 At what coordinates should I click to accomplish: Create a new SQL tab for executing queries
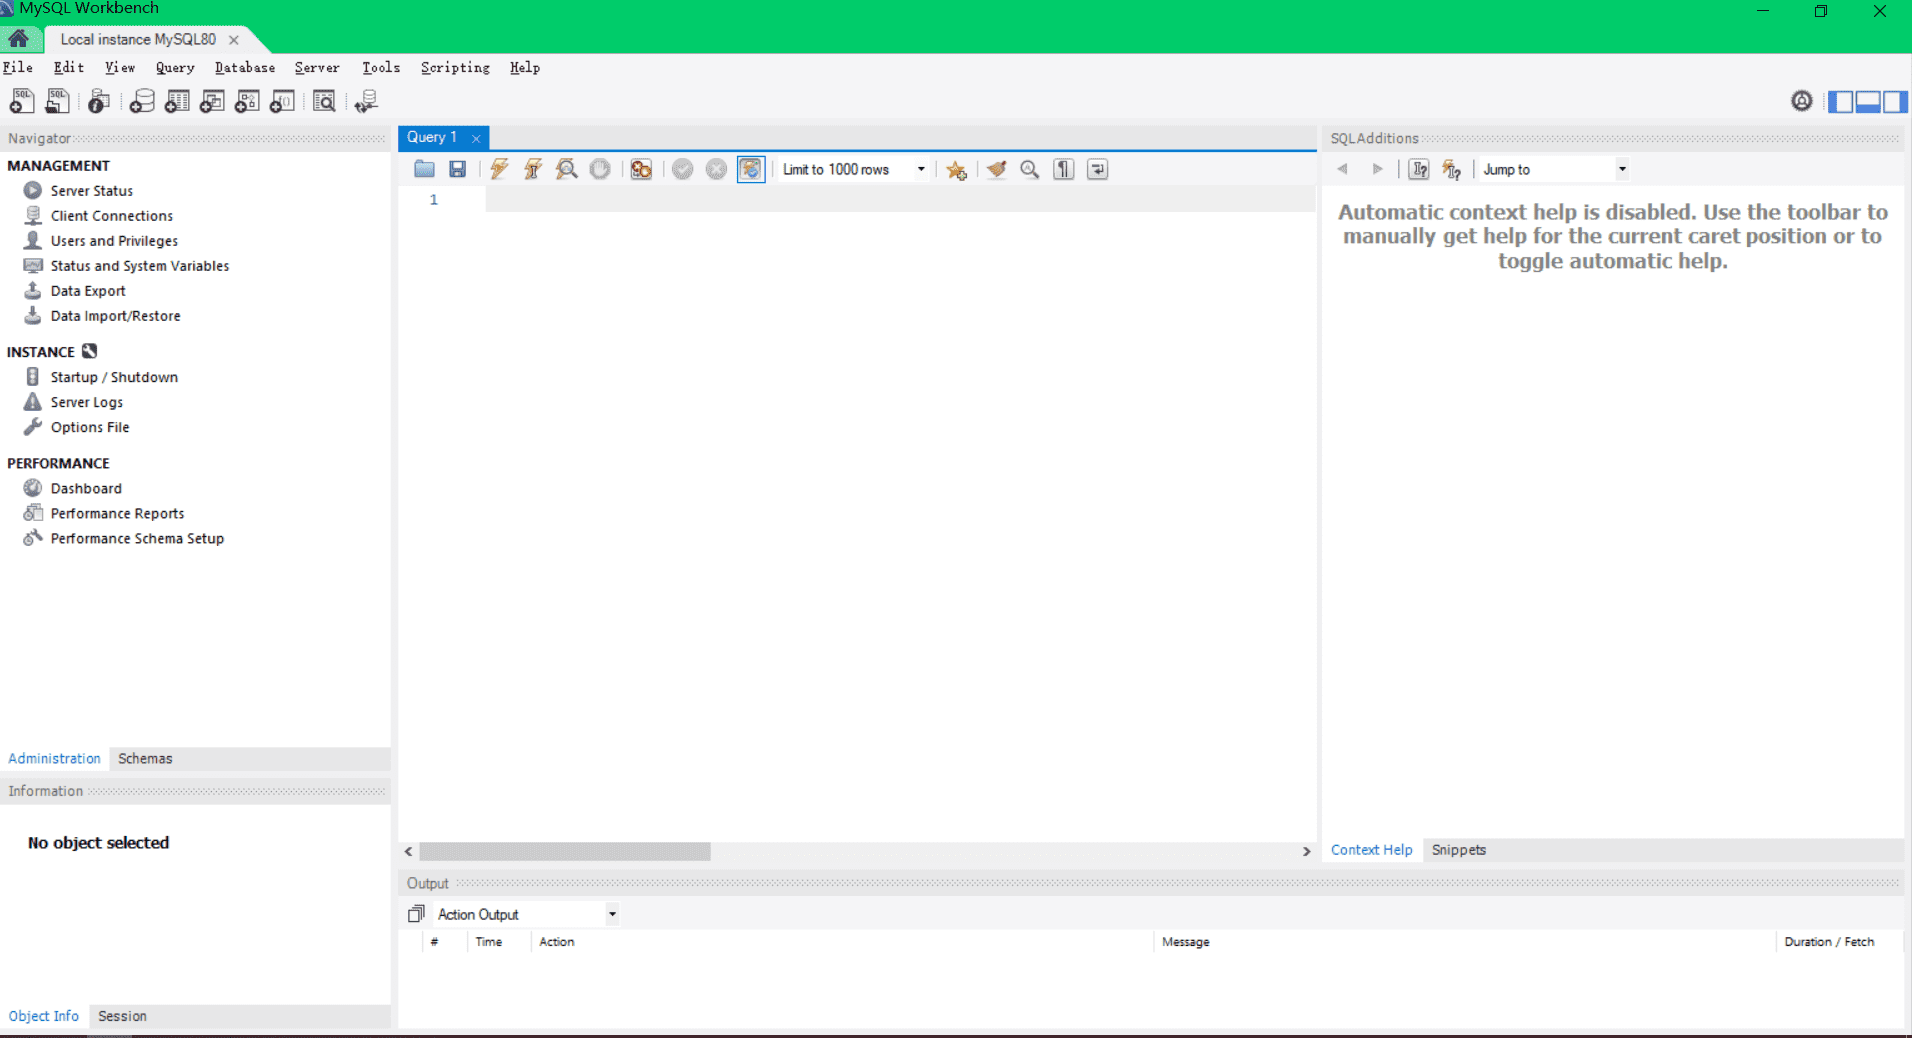pos(20,101)
